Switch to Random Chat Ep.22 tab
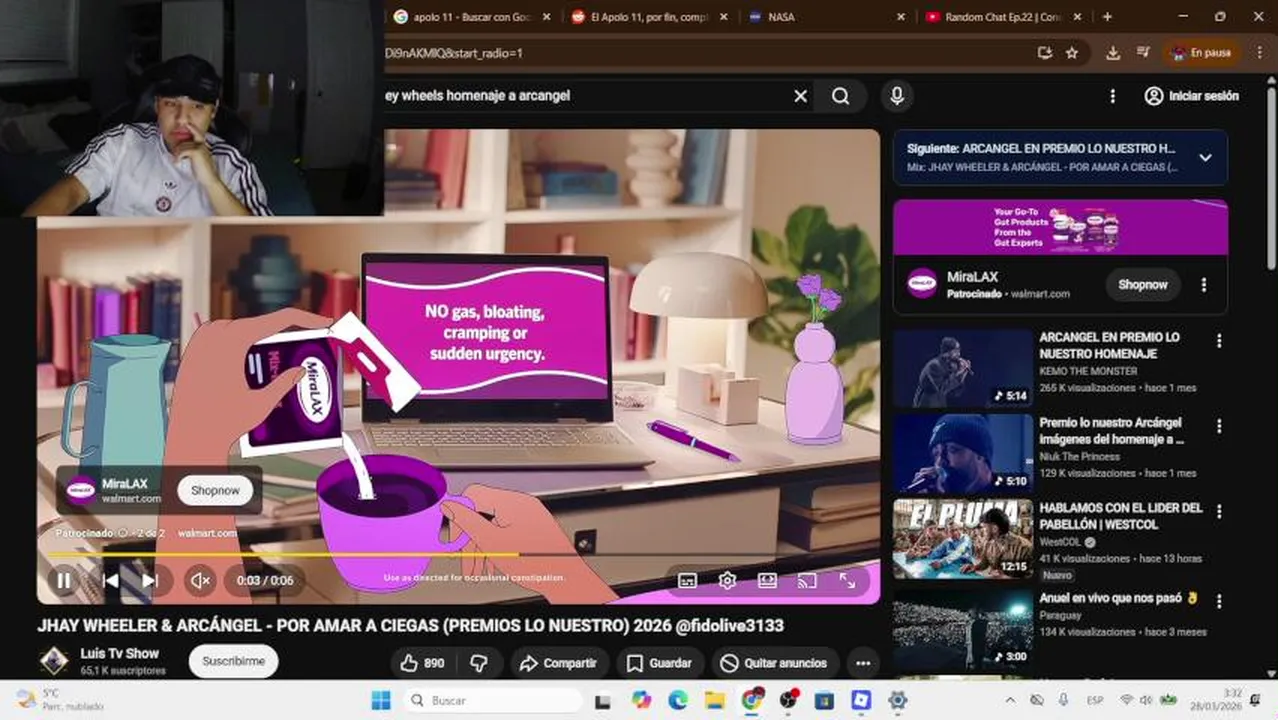The image size is (1278, 720). tap(1002, 17)
